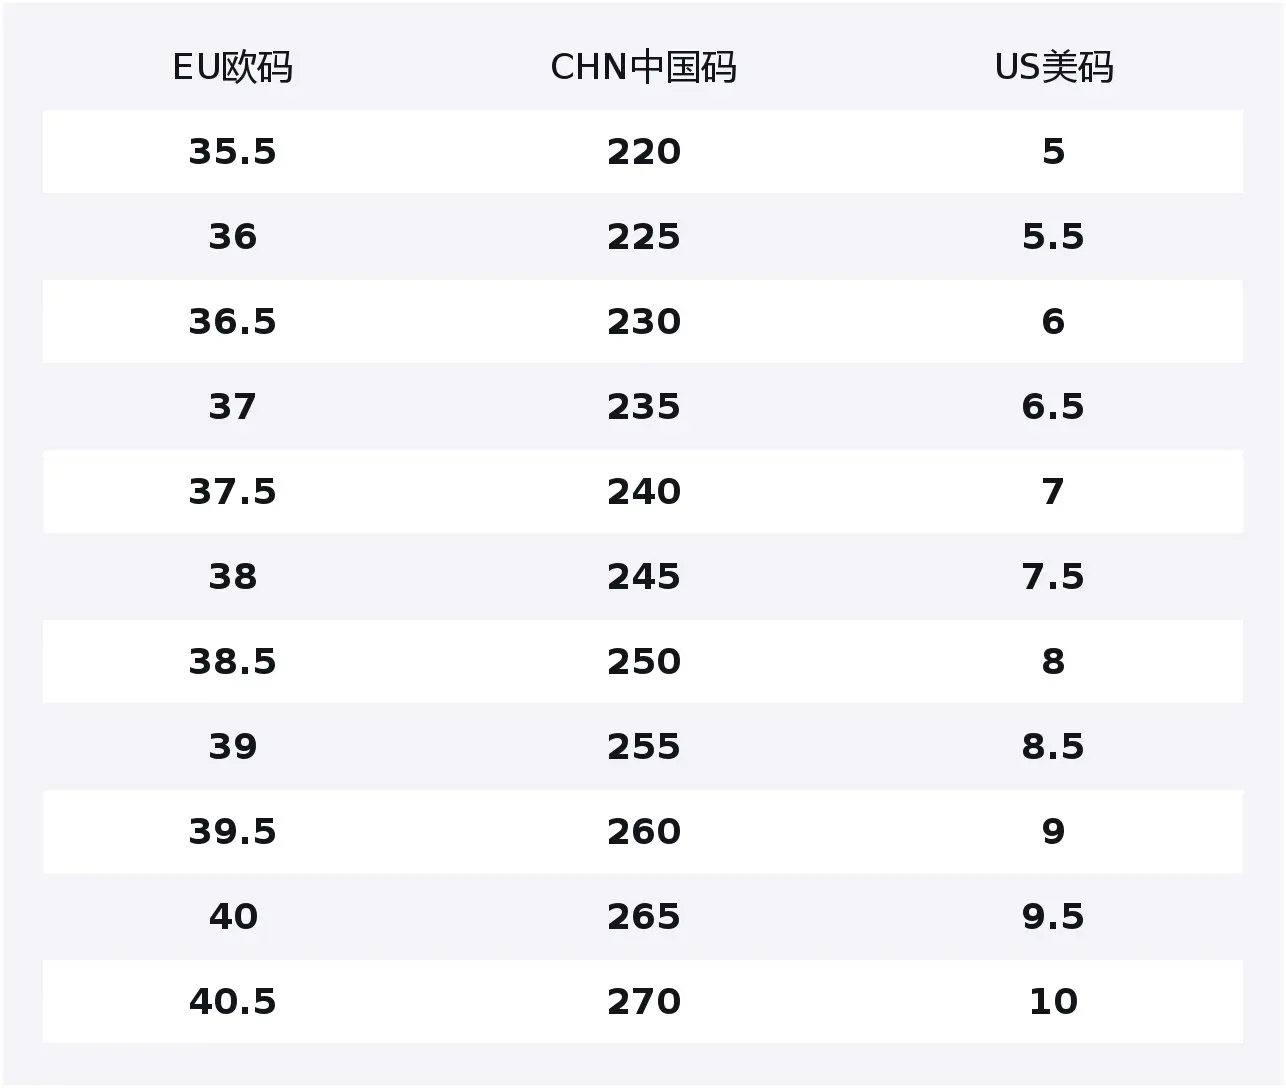Select CHN size 220 cell
The width and height of the screenshot is (1286, 1088).
[x=643, y=152]
